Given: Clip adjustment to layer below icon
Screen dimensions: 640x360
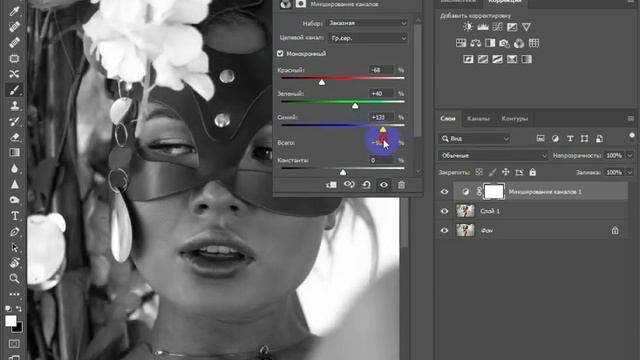Looking at the screenshot, I should [331, 185].
